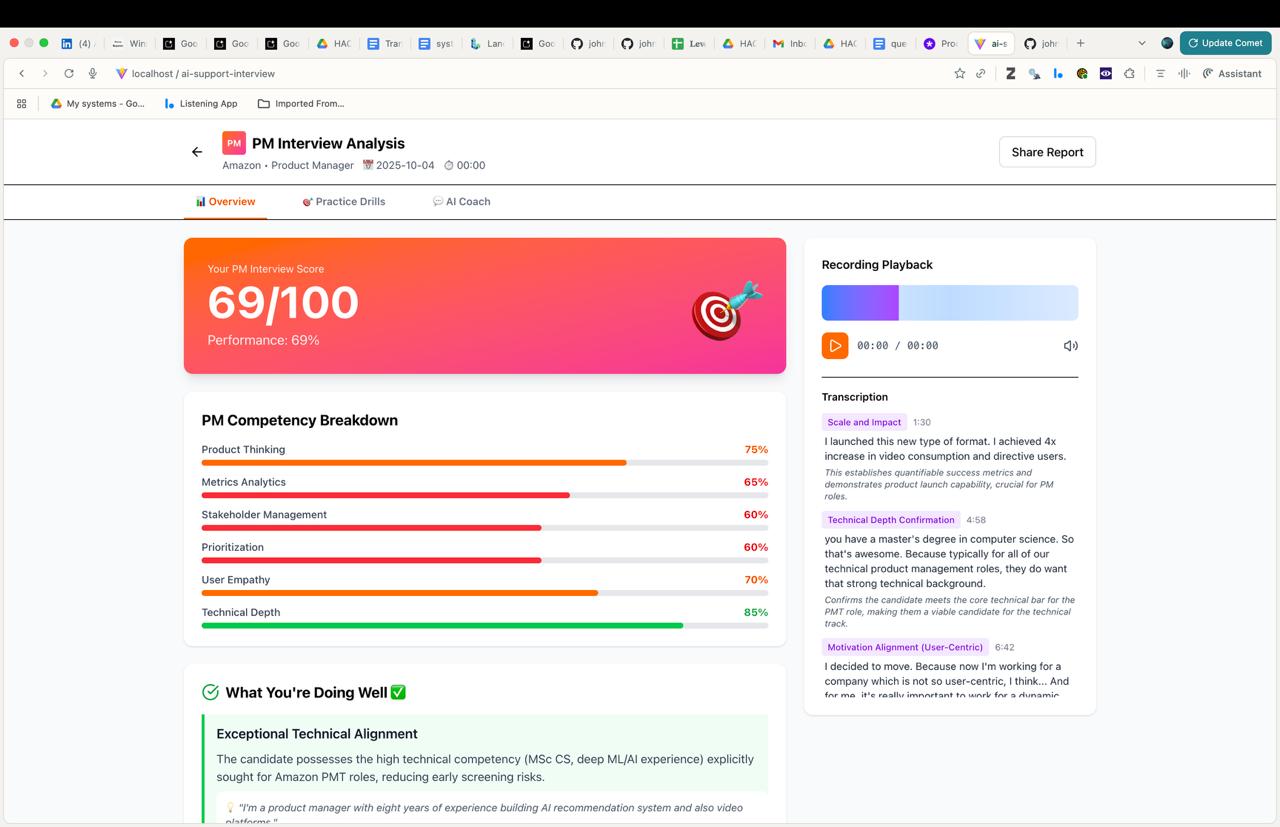Click the Stakeholder Management label
1280x827 pixels.
pyautogui.click(x=264, y=514)
